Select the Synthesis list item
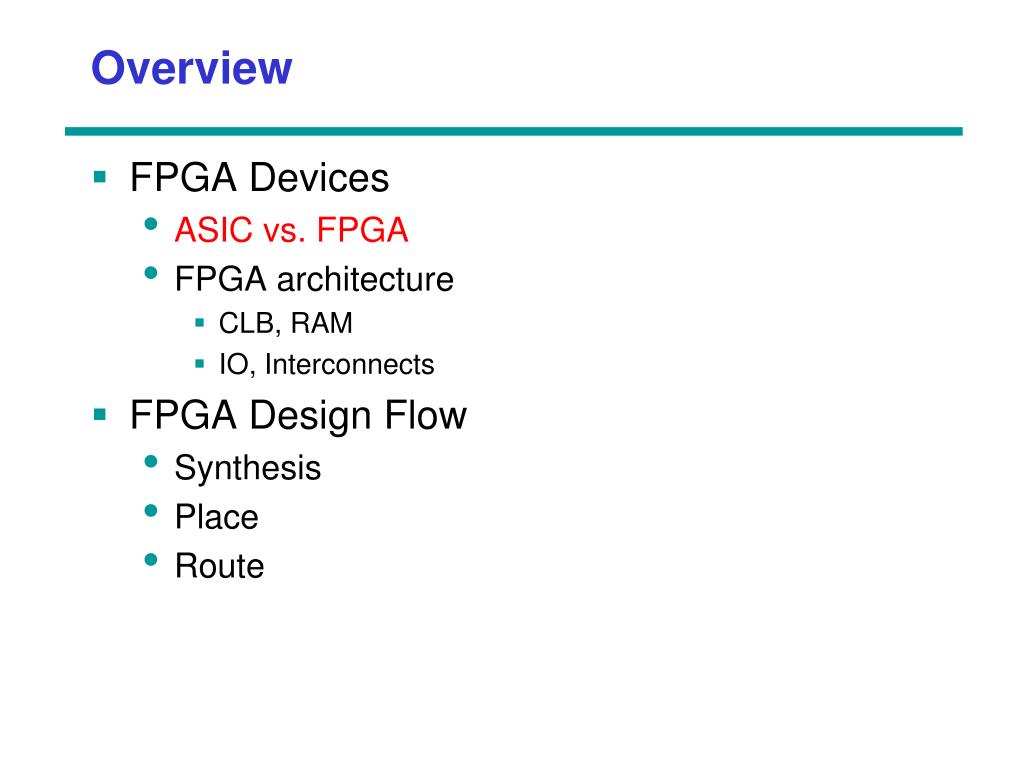1024x768 pixels. click(x=248, y=468)
